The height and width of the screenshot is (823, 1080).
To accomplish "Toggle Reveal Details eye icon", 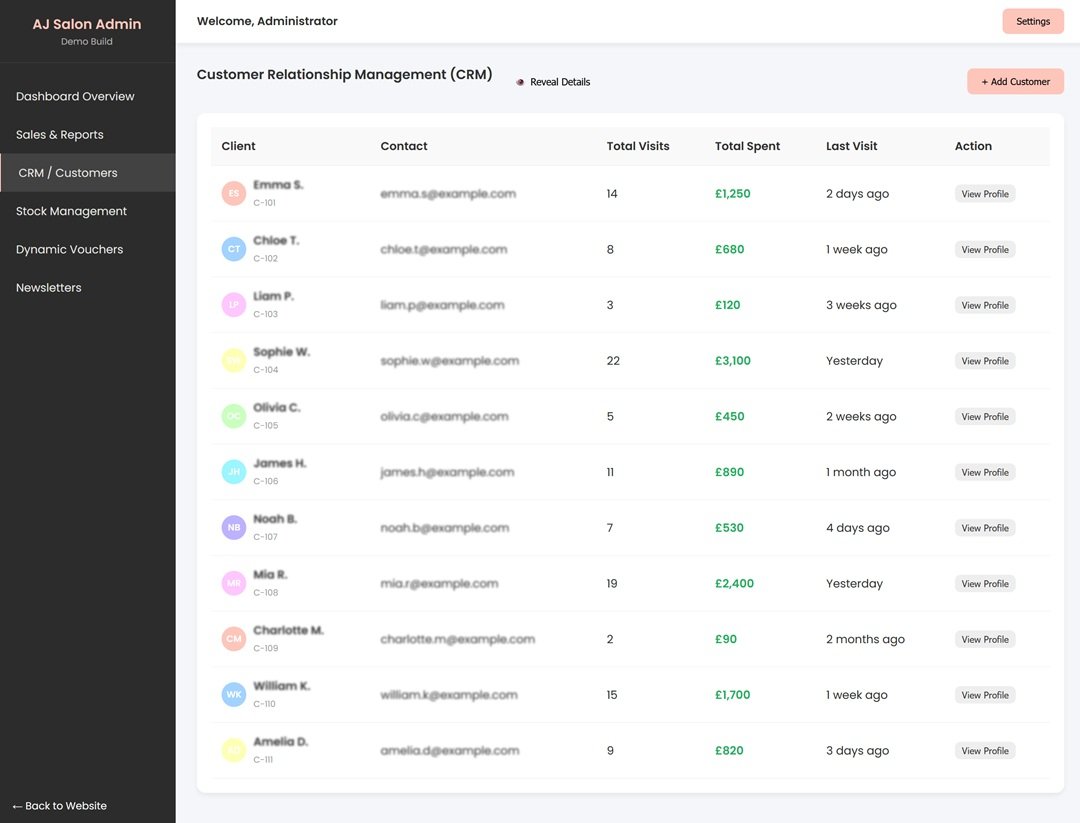I will [x=520, y=82].
